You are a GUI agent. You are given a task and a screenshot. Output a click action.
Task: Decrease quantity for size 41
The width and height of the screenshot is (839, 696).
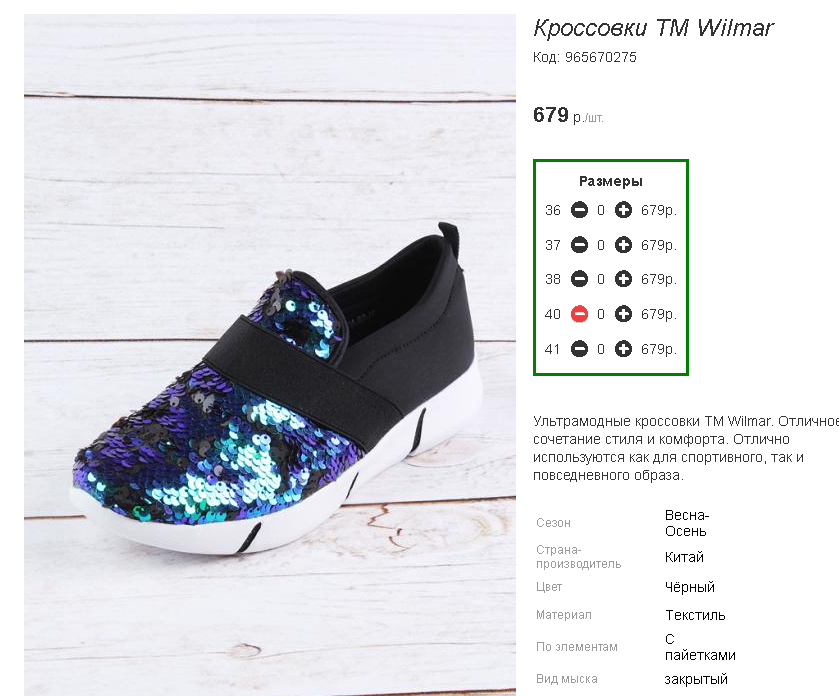579,349
